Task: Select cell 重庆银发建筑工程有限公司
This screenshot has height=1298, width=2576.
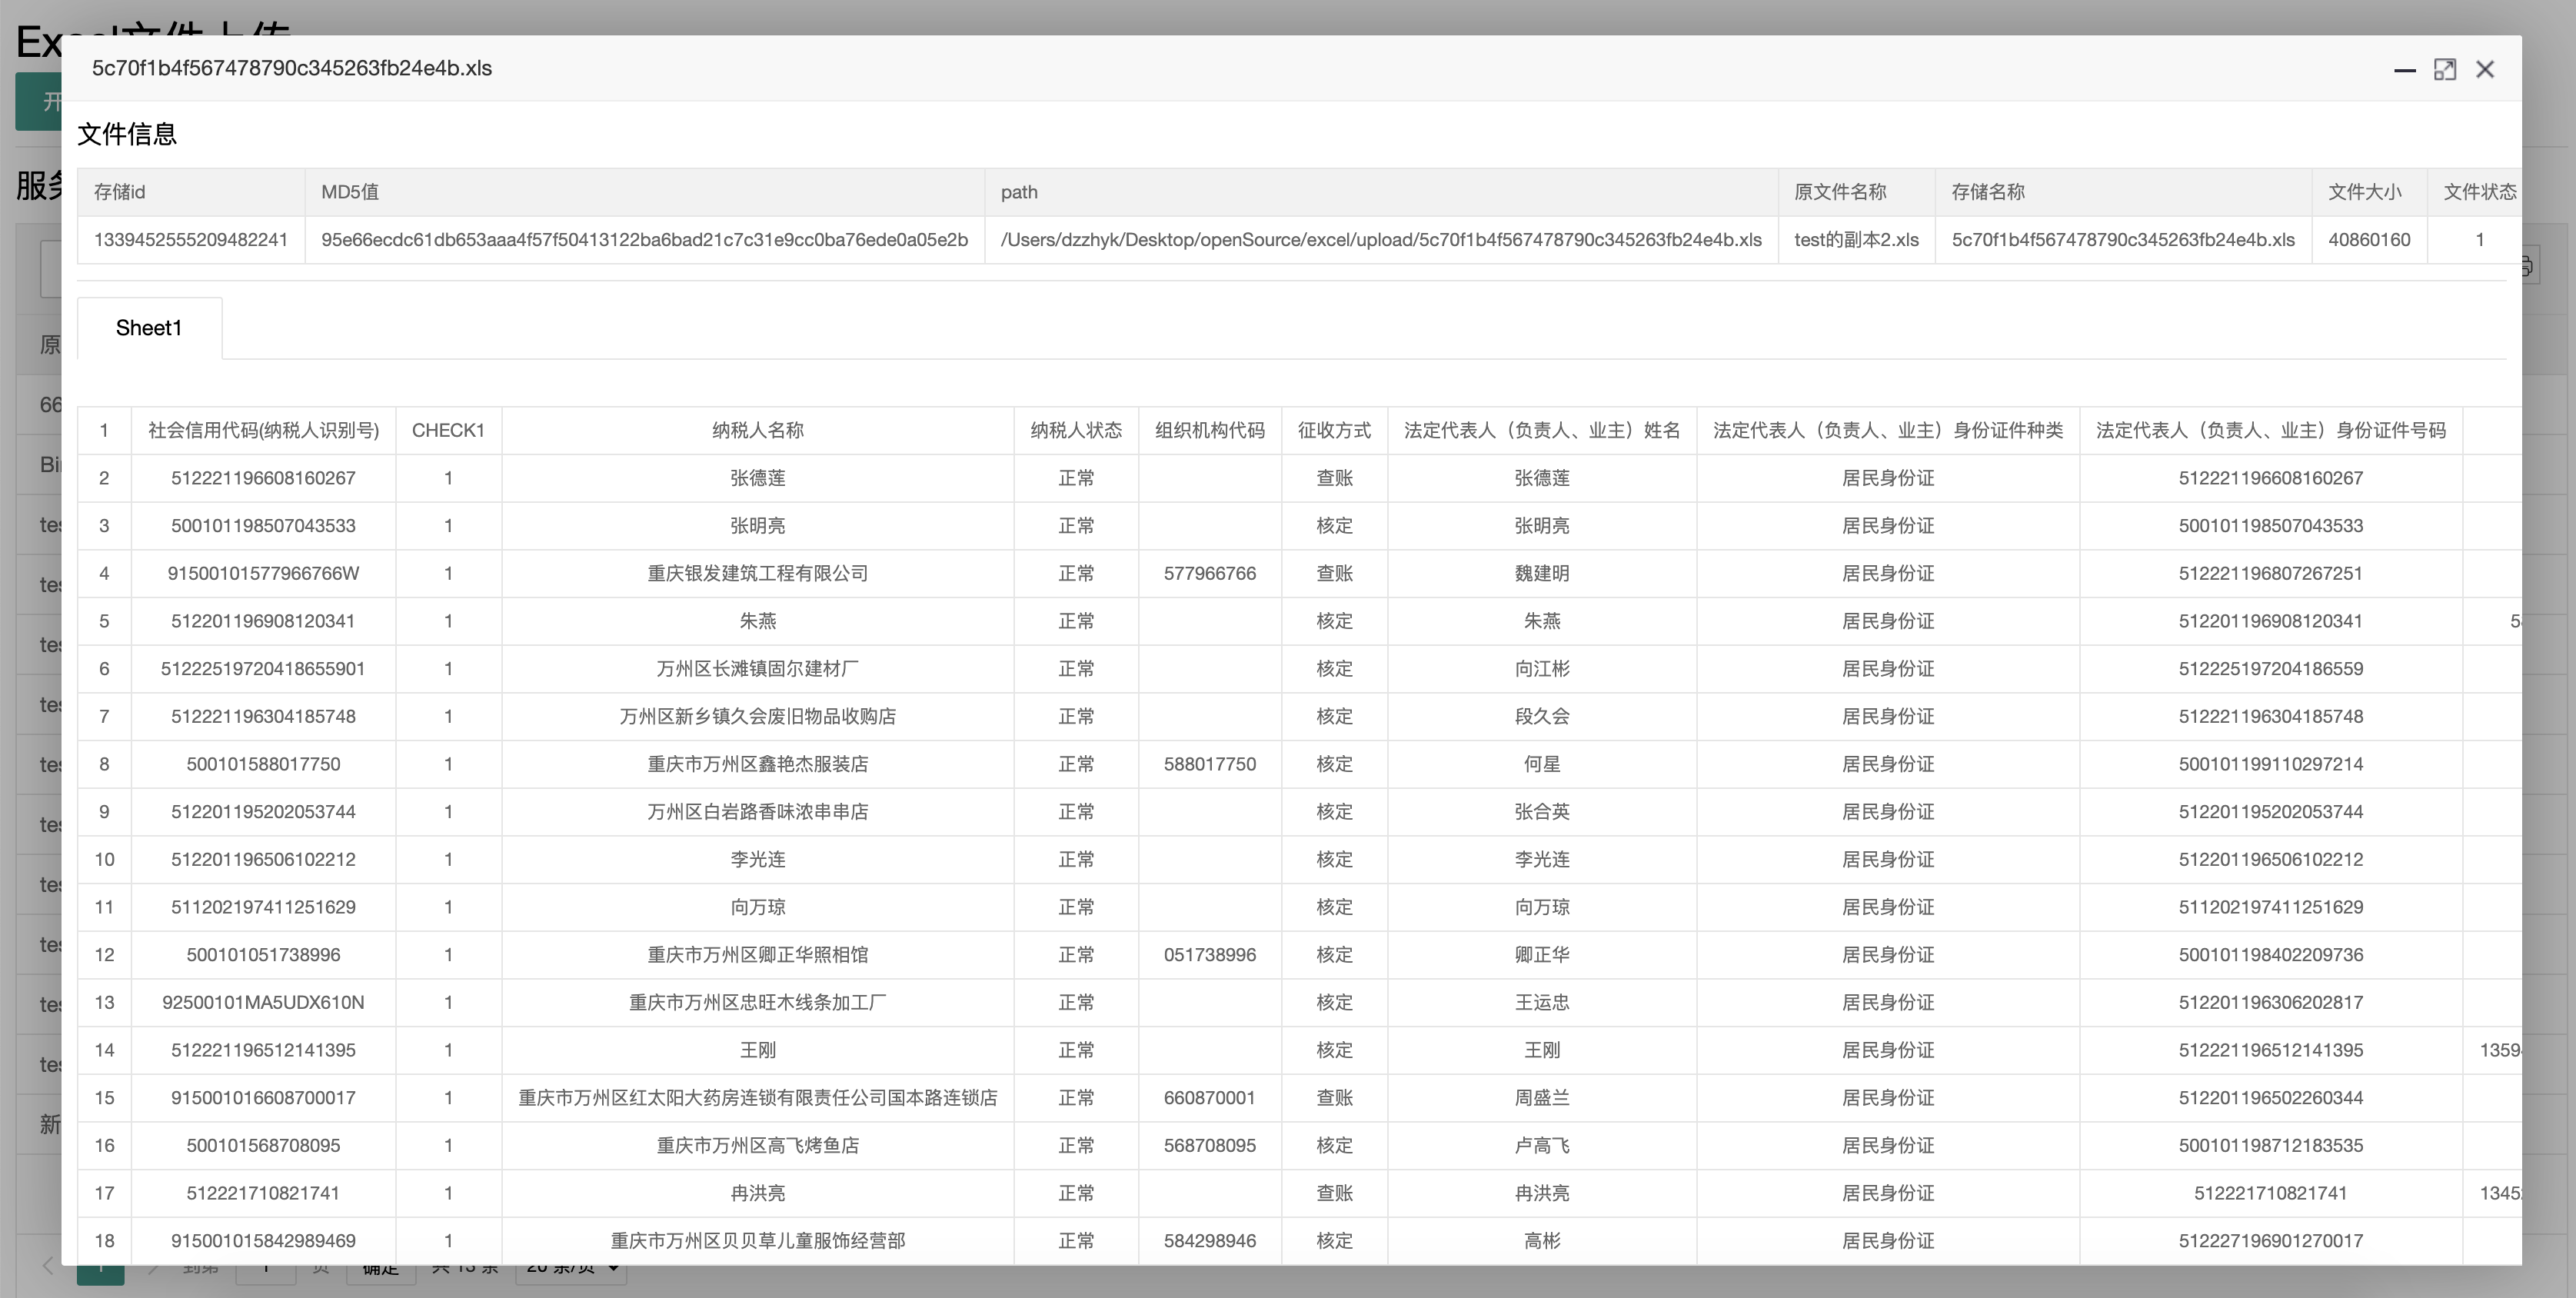Action: pyautogui.click(x=757, y=574)
